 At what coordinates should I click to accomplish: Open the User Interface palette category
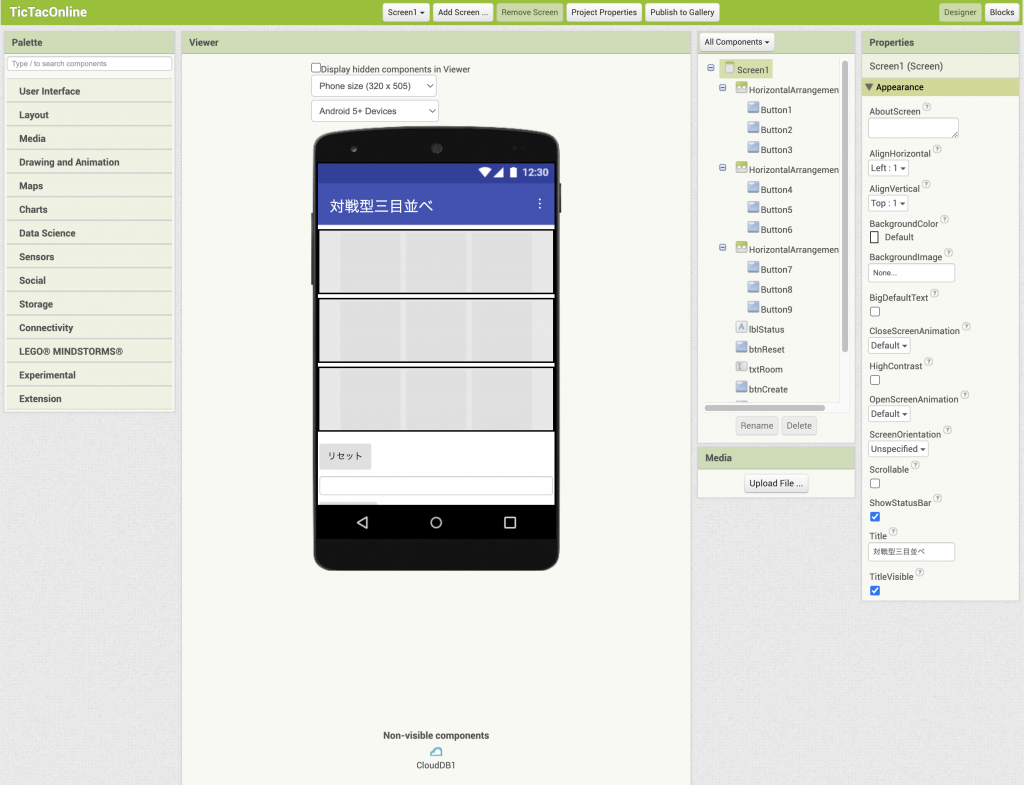tap(89, 91)
